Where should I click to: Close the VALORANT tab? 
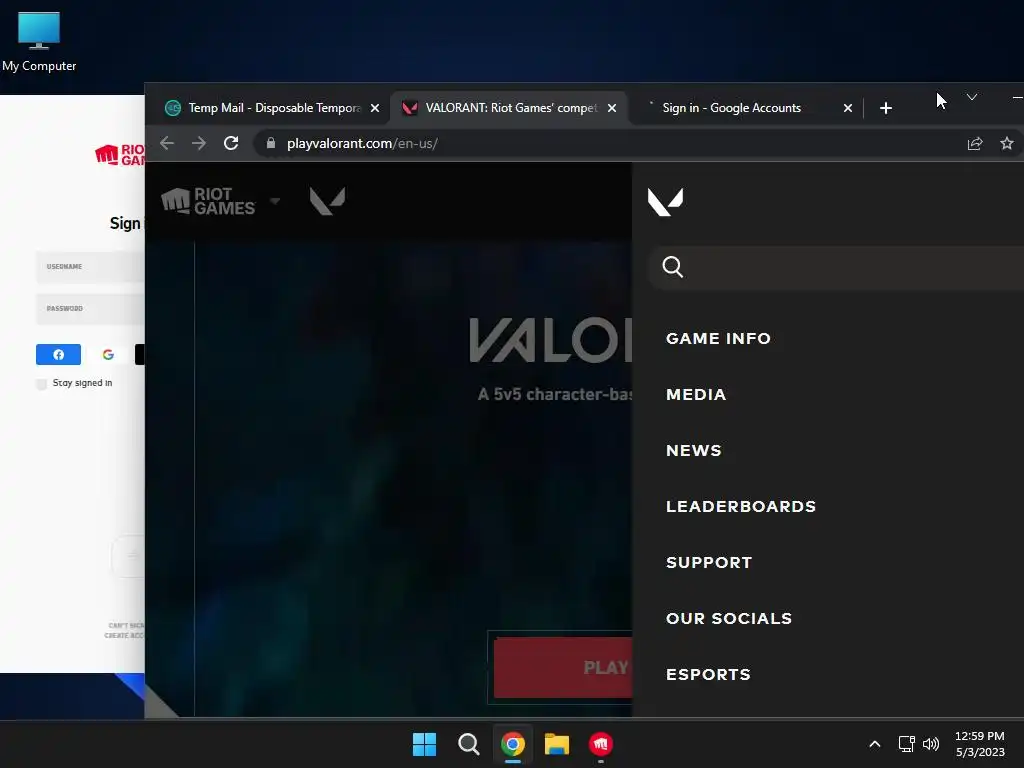click(612, 108)
